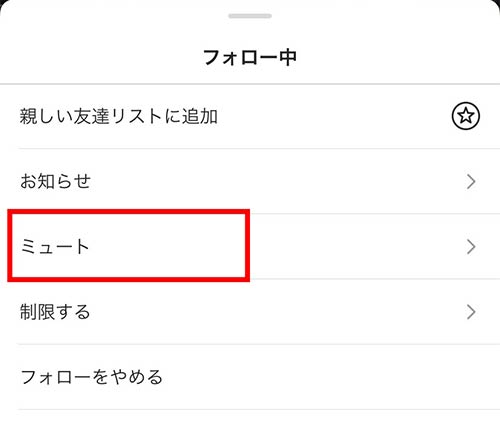Screen dimensions: 500x430
Task: Open the お知らせ notifications entry
Action: coord(55,181)
